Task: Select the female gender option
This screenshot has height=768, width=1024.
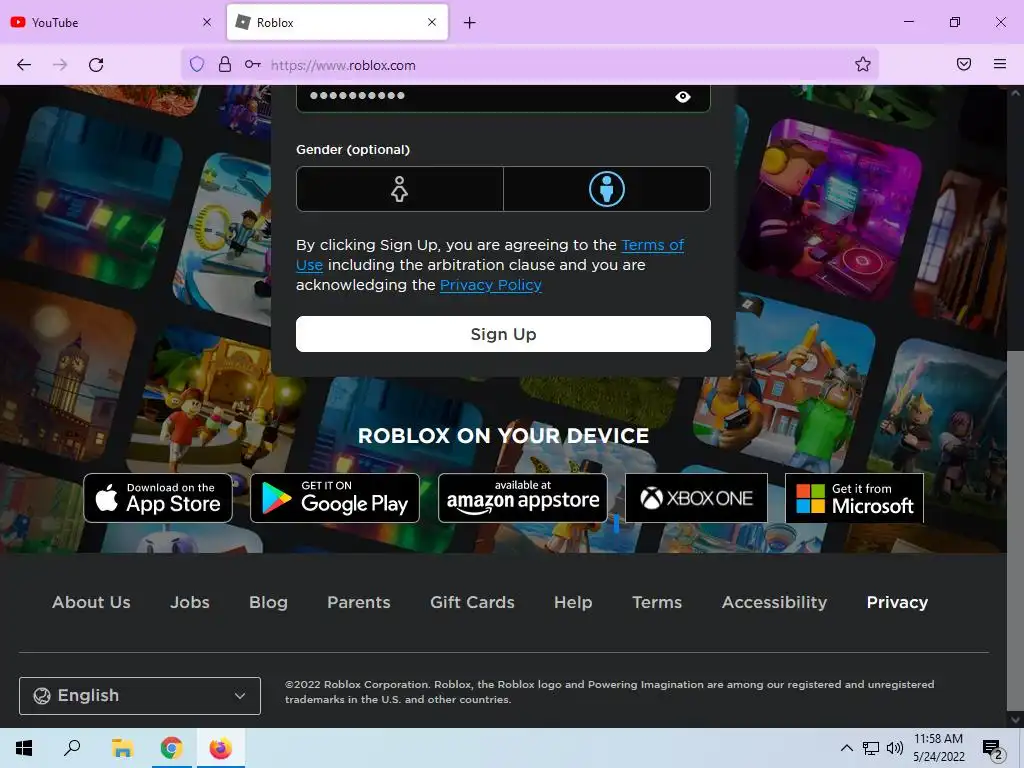Action: [x=400, y=189]
